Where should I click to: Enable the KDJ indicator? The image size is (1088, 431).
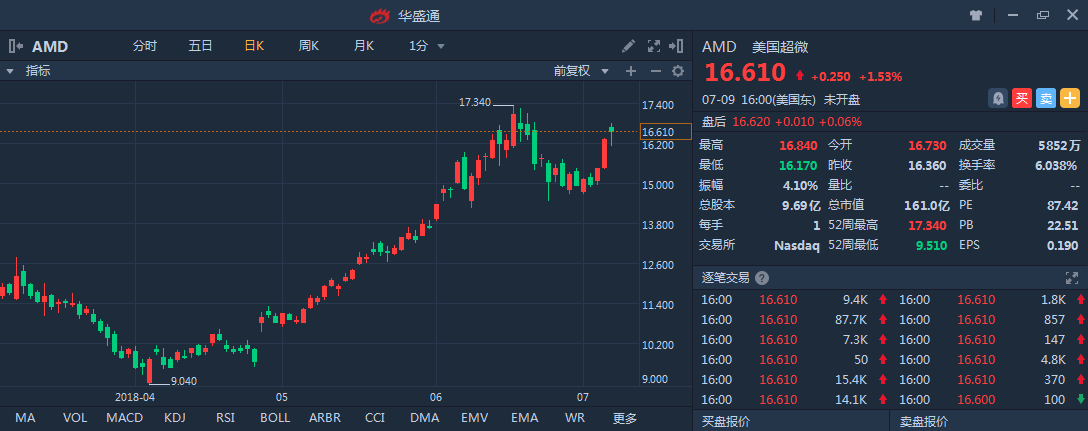tap(174, 418)
